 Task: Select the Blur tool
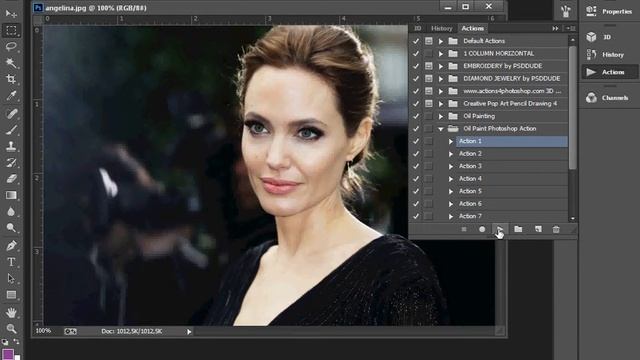coord(11,211)
